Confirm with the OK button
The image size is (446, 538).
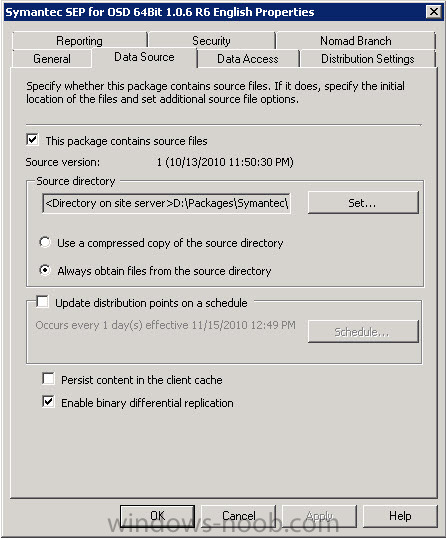[x=157, y=516]
